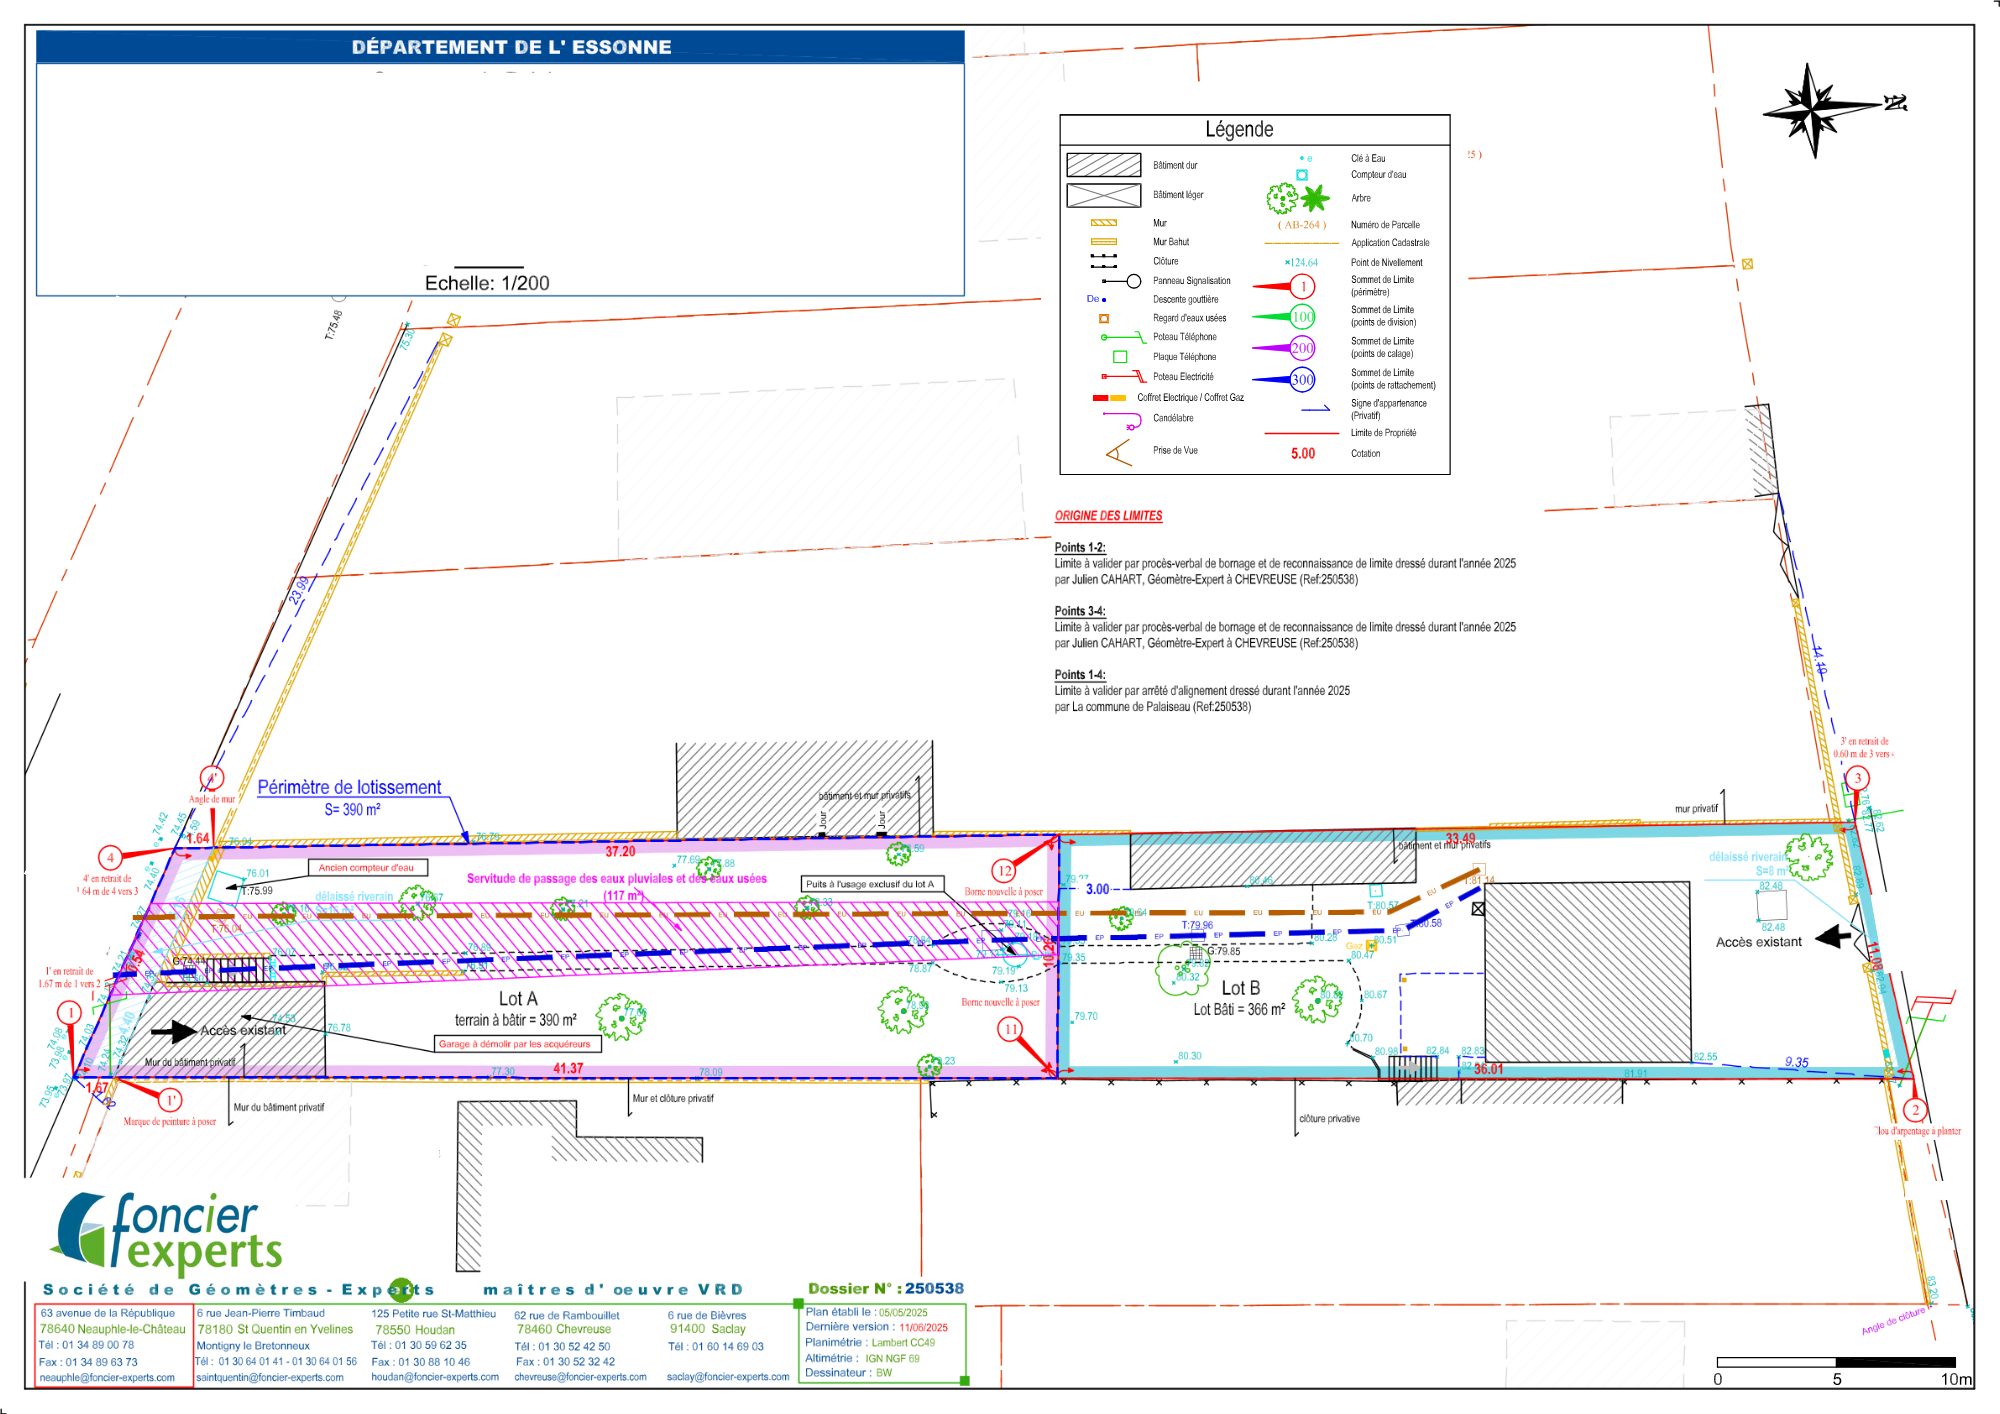Click the 'Puits à l'usage exclusif du lot A' label
The image size is (2000, 1414).
tap(870, 884)
